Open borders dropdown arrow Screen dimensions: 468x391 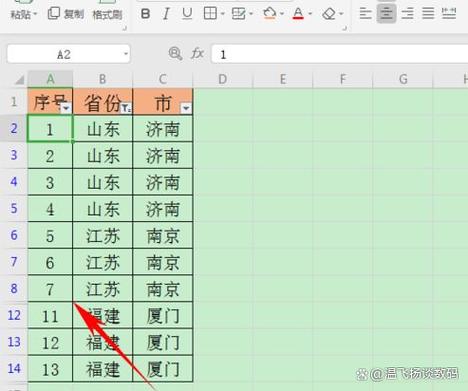[222, 14]
